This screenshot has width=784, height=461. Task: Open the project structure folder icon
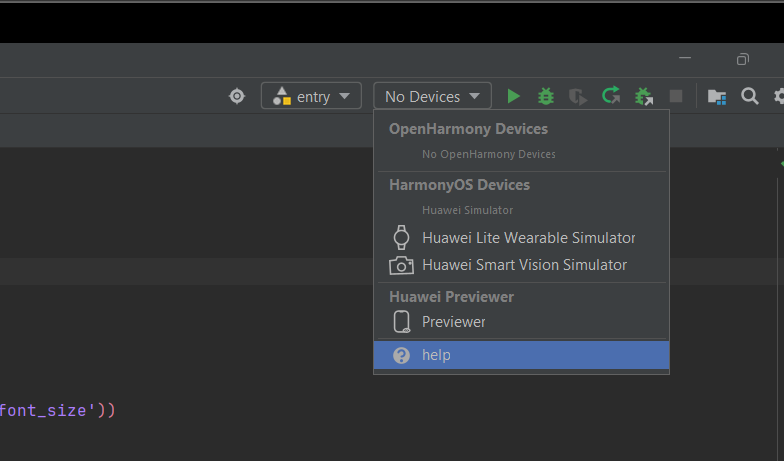pyautogui.click(x=717, y=96)
